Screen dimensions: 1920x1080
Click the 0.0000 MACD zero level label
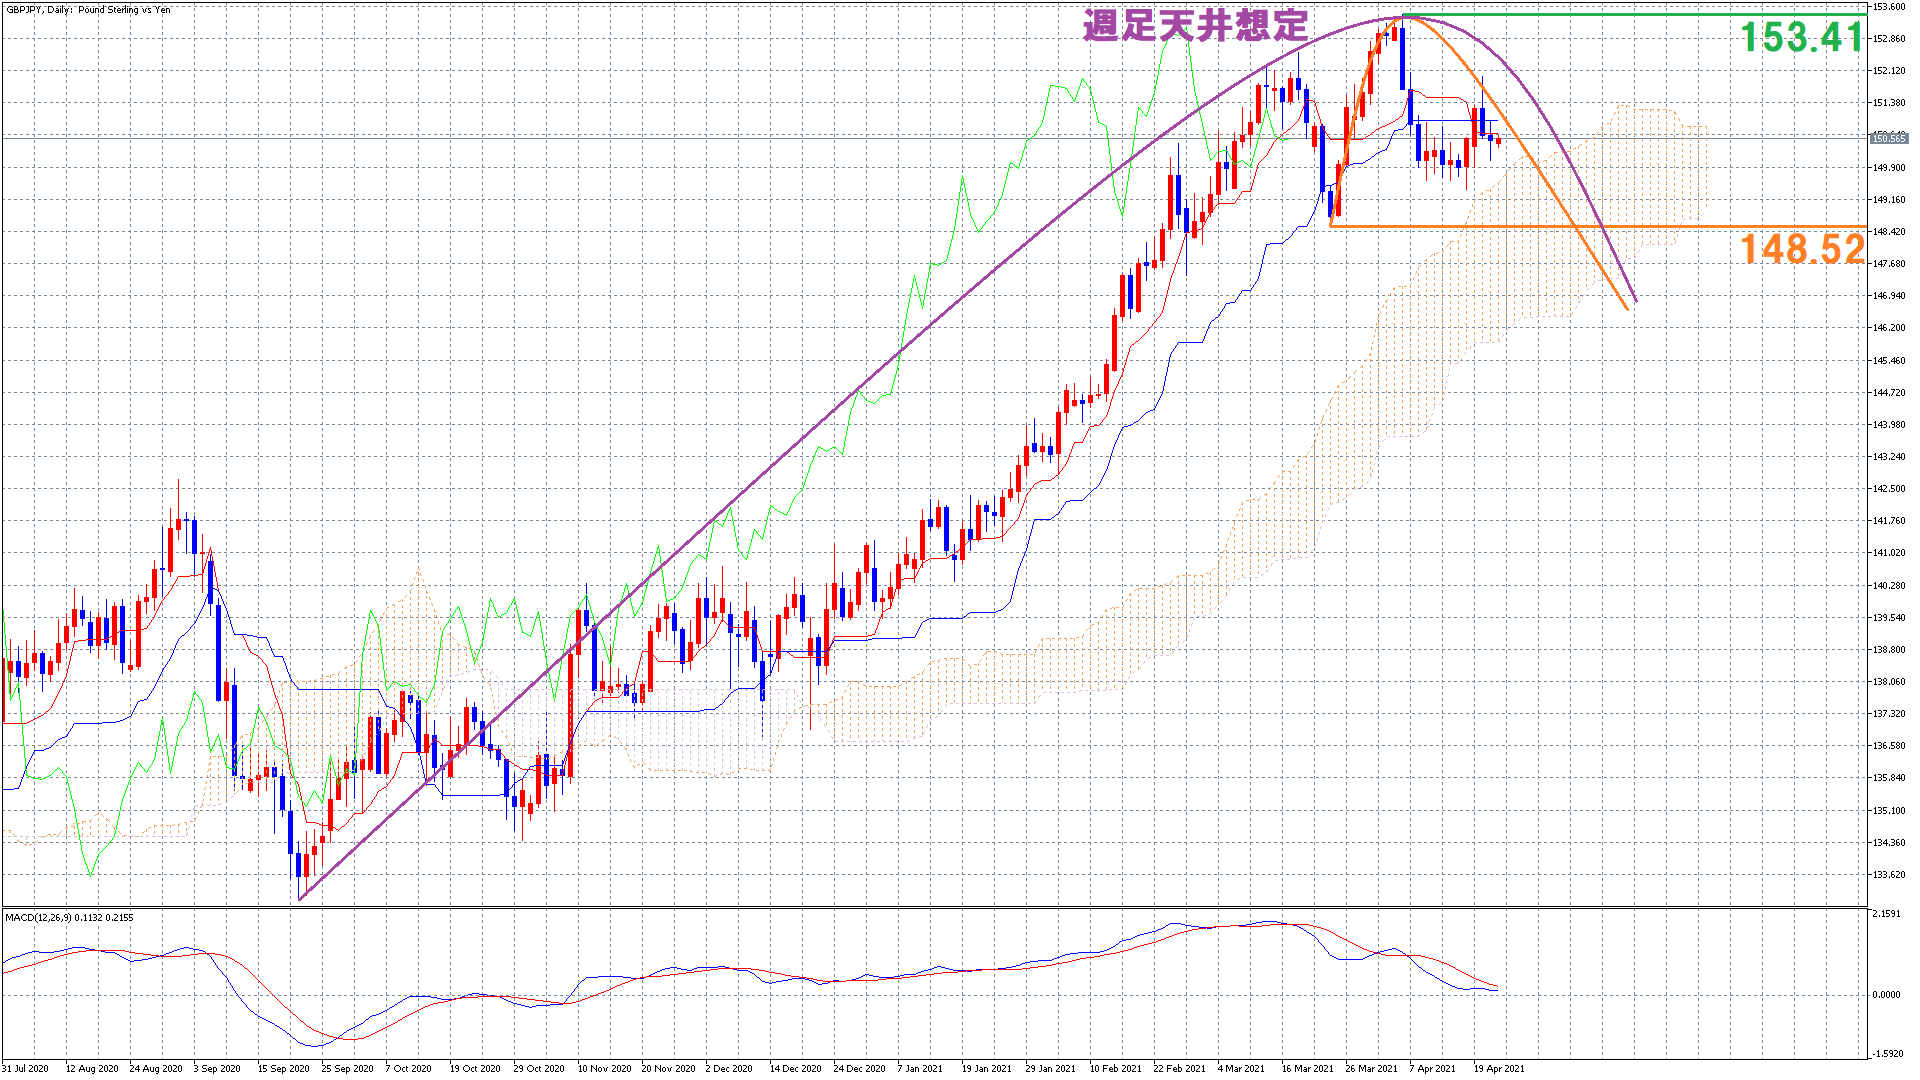[1886, 994]
